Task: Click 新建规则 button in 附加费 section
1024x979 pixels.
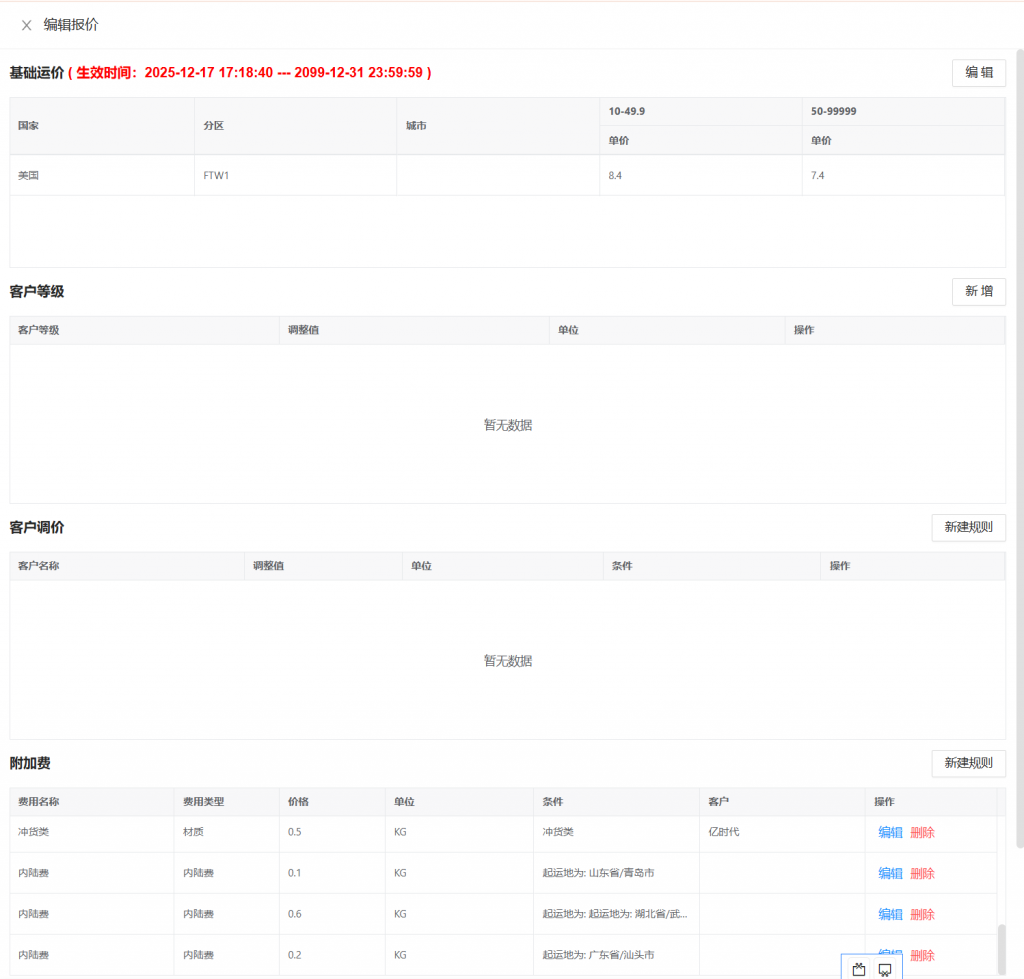Action: [968, 764]
